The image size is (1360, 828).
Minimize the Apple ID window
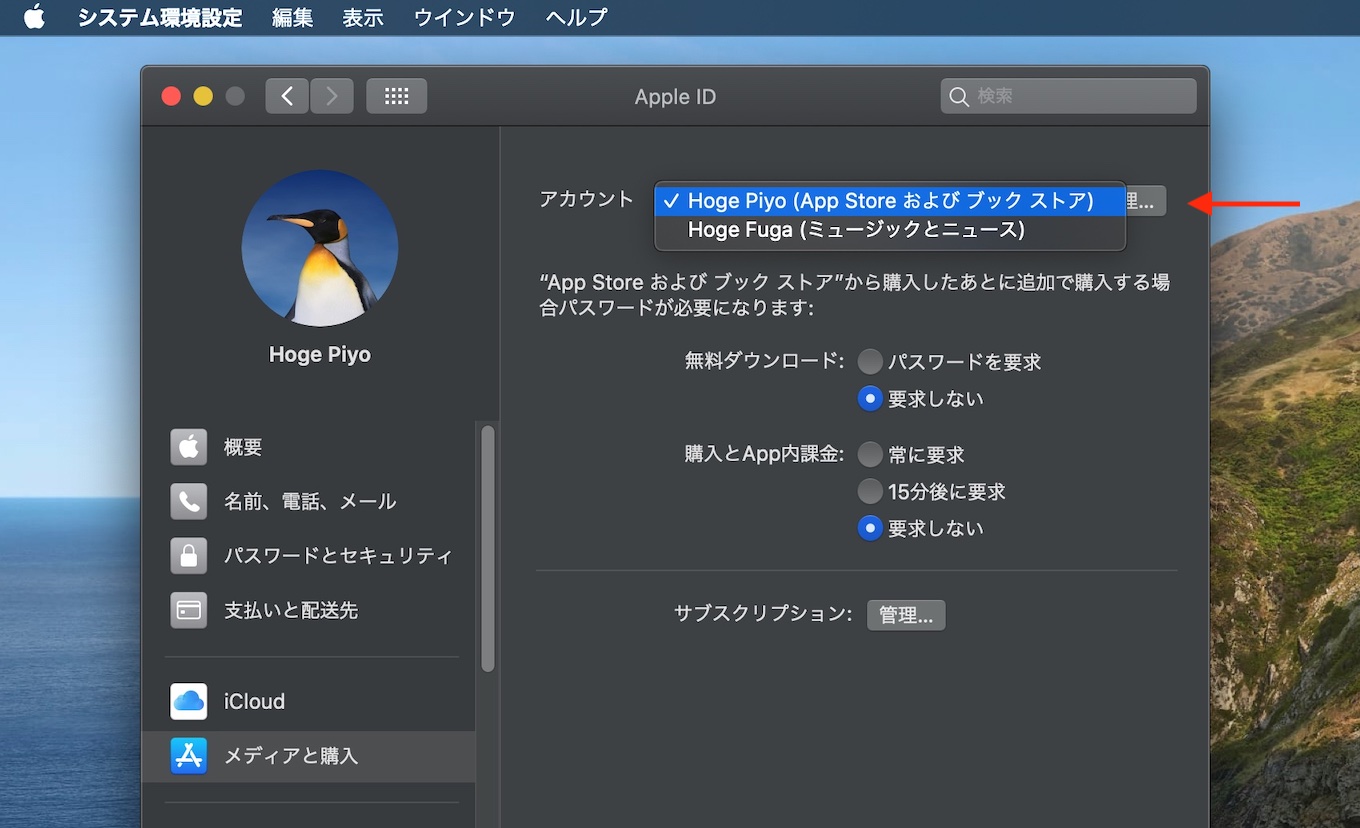click(203, 96)
